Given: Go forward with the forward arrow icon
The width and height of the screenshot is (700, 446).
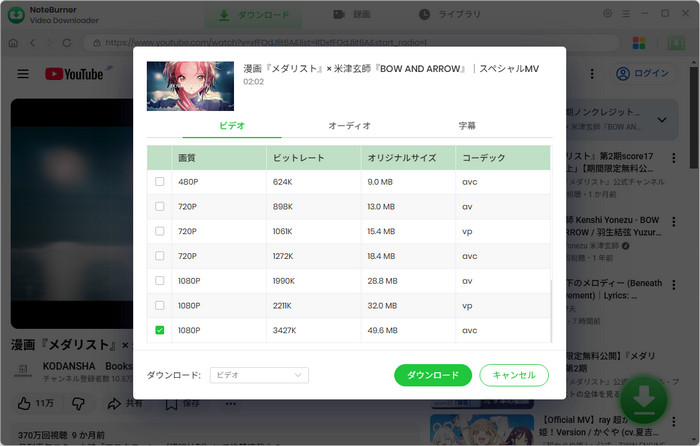Looking at the screenshot, I should (49, 43).
